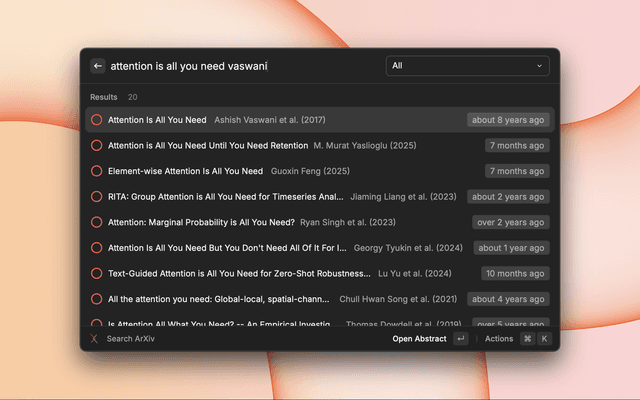
Task: Click the Open Abstract button
Action: pos(419,339)
